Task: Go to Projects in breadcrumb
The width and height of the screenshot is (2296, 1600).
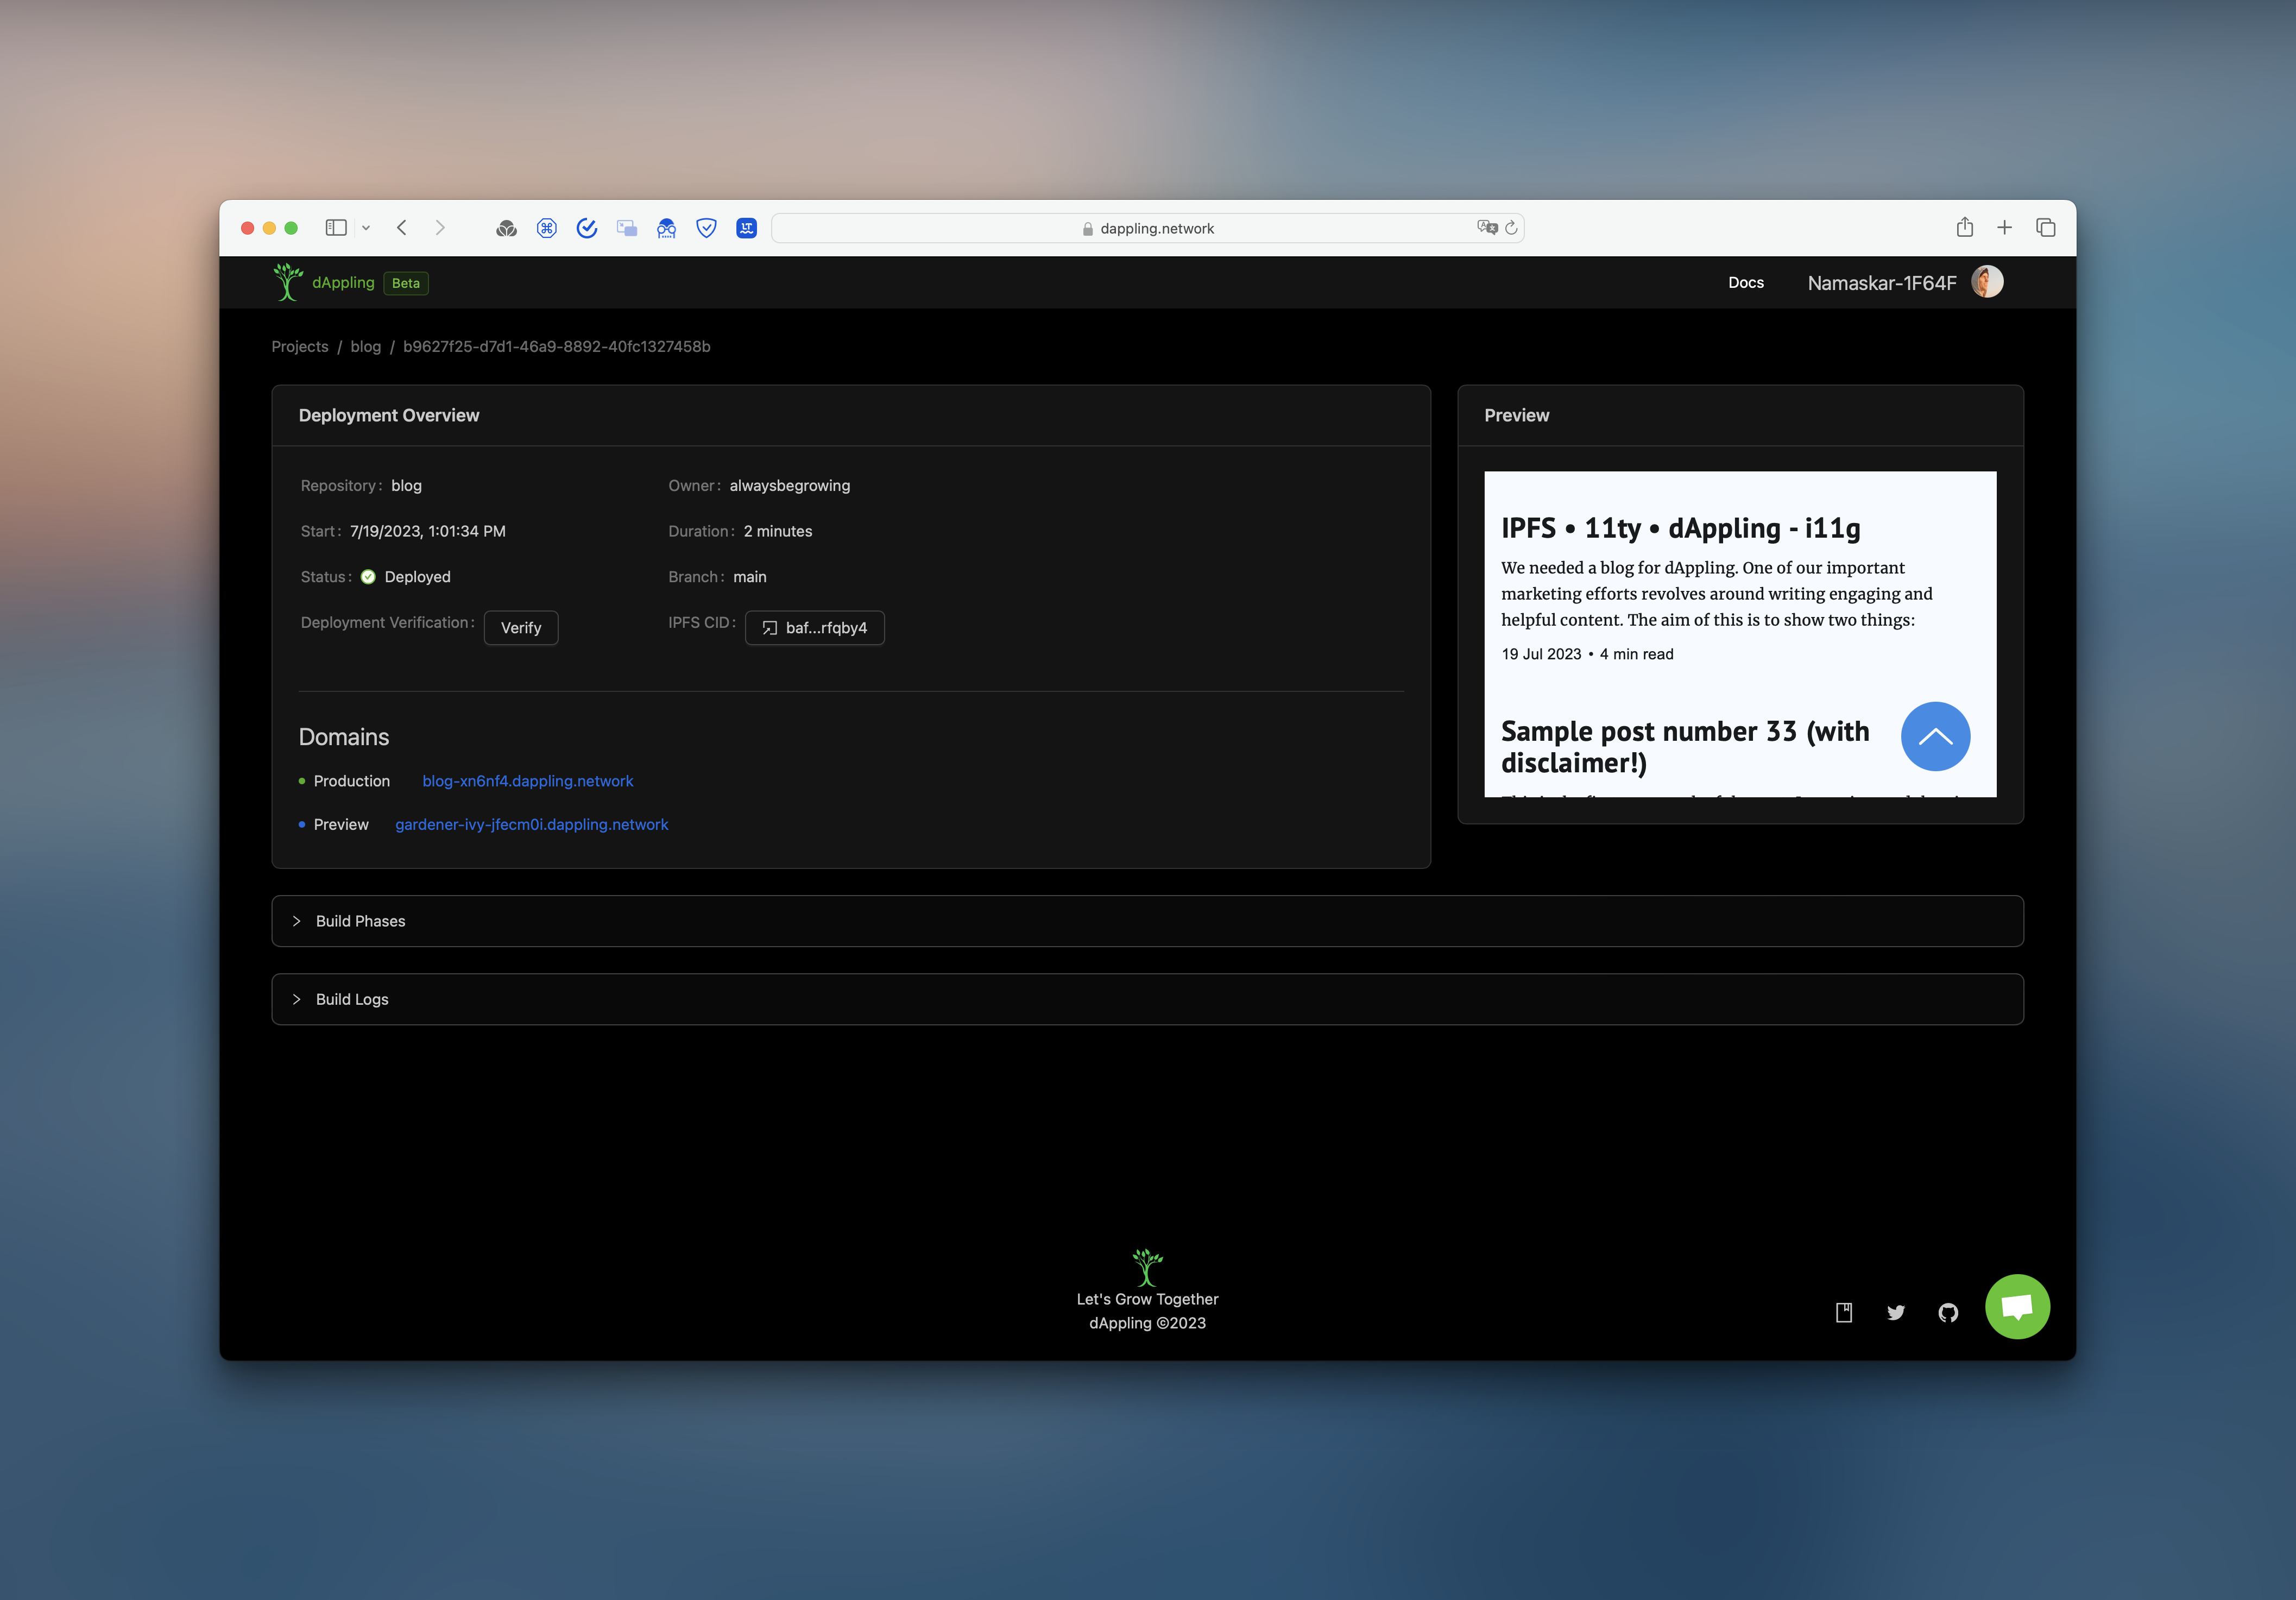Action: tap(300, 346)
